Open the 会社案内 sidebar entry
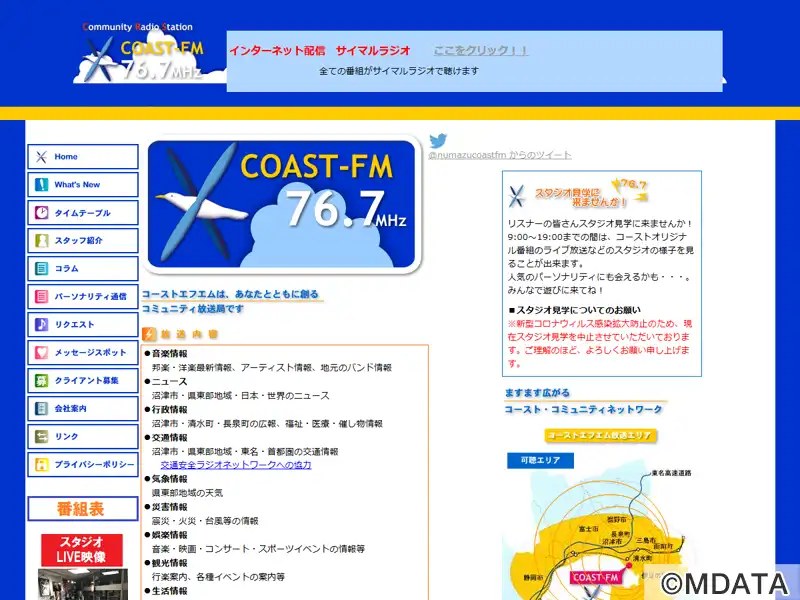This screenshot has height=600, width=800. point(83,409)
